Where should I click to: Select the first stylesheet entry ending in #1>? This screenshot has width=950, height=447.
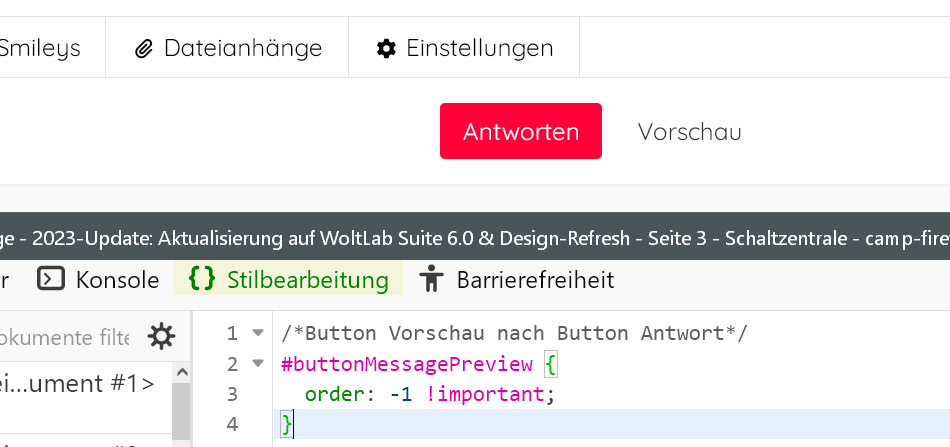(78, 383)
